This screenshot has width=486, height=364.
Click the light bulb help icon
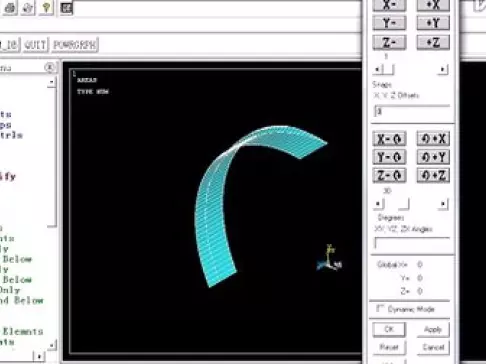point(46,7)
